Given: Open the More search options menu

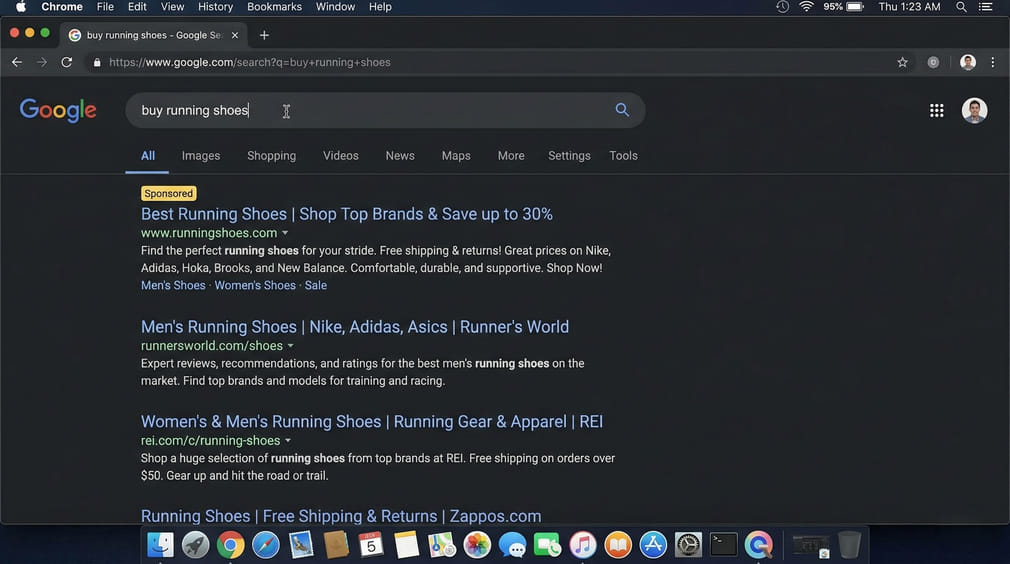Looking at the screenshot, I should [510, 156].
